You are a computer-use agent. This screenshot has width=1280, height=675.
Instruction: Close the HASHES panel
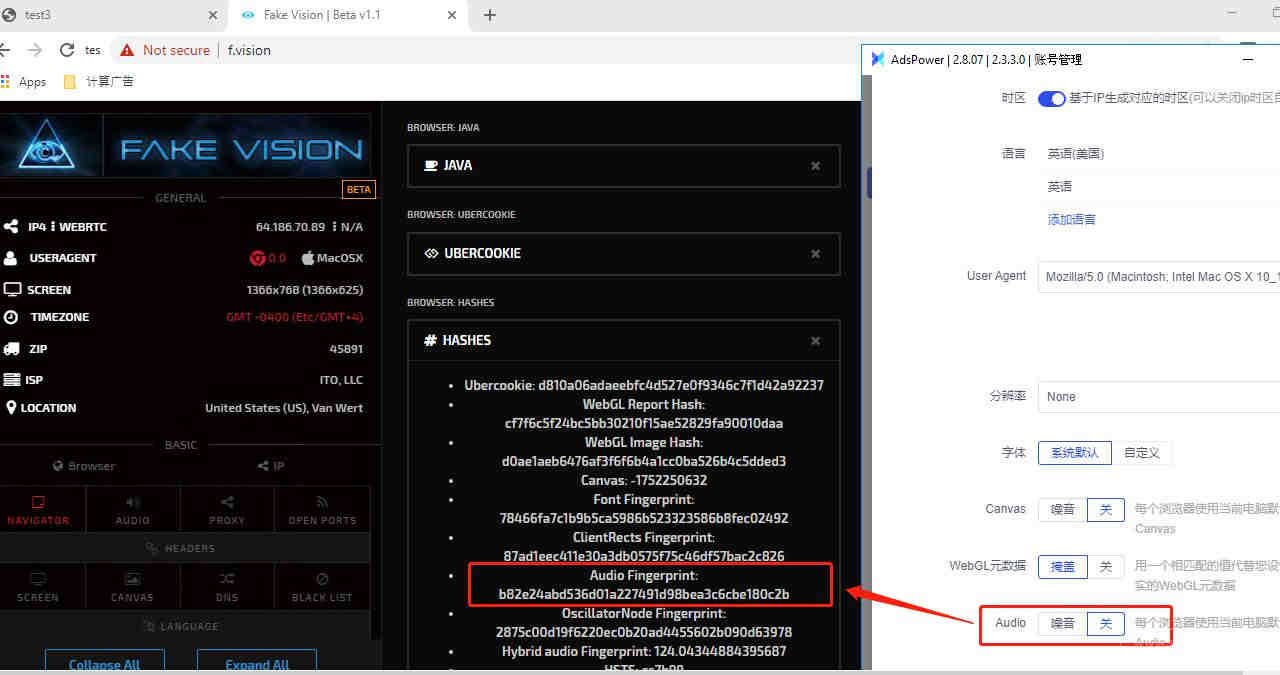816,341
